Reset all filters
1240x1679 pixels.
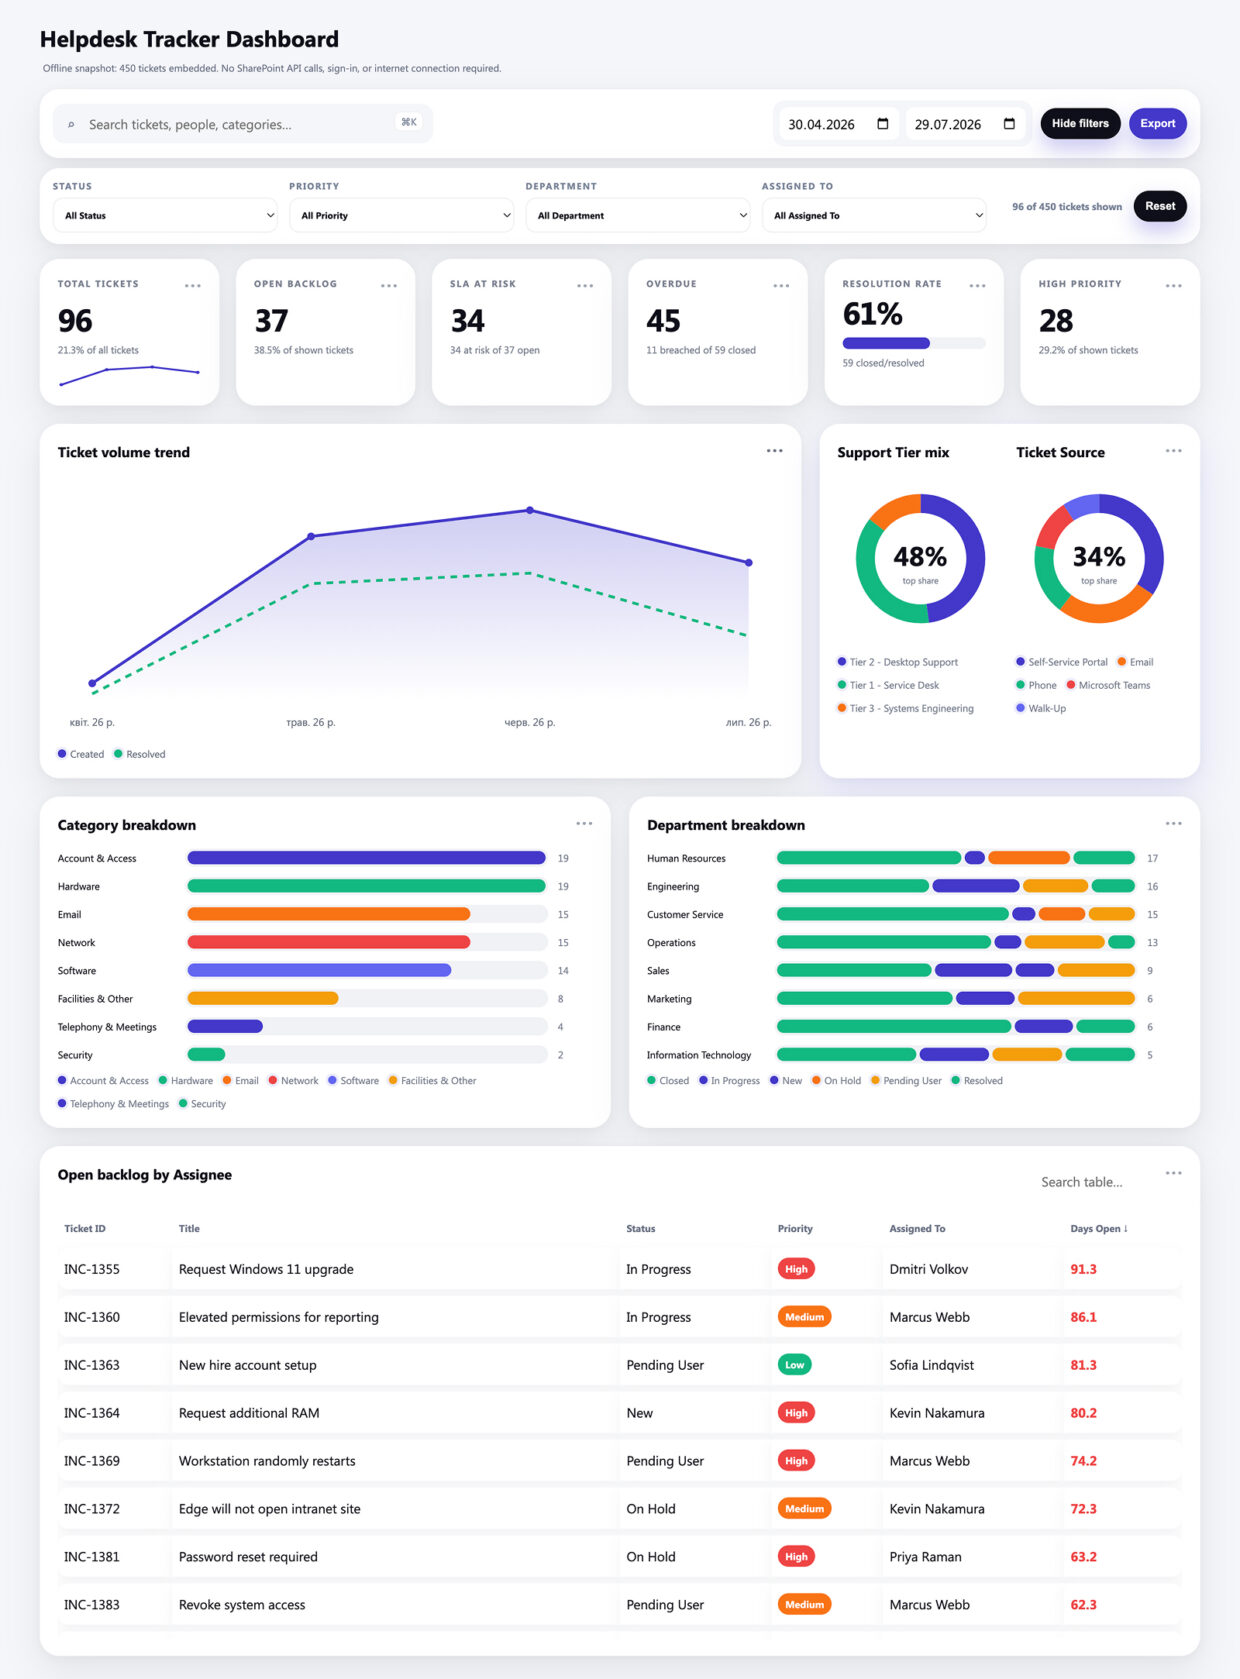(1160, 206)
